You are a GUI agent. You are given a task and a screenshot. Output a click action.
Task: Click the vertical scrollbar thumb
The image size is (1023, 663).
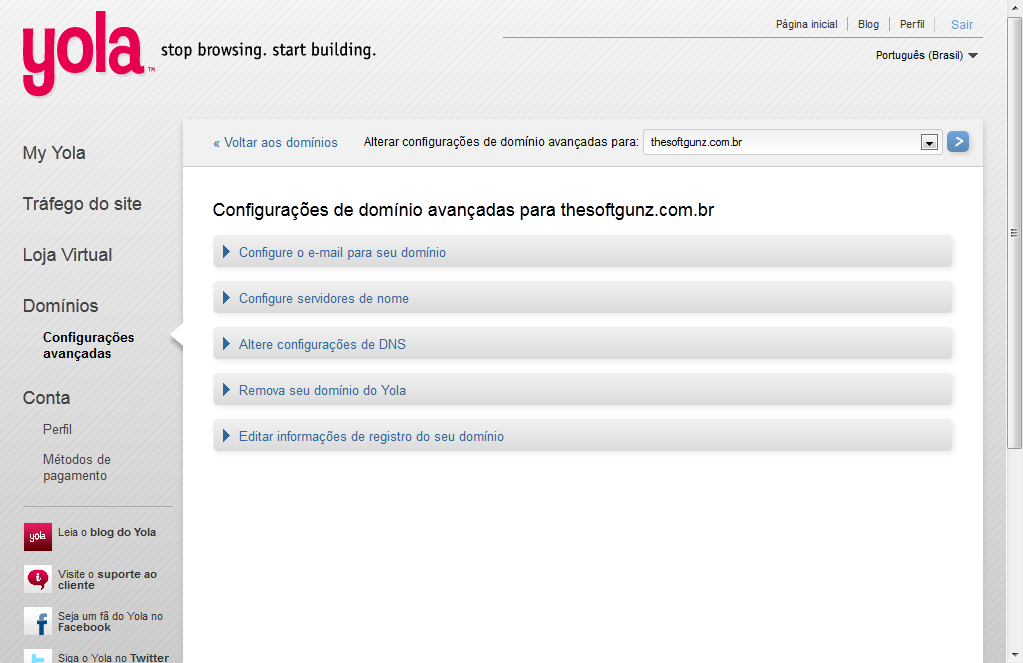(x=1014, y=232)
